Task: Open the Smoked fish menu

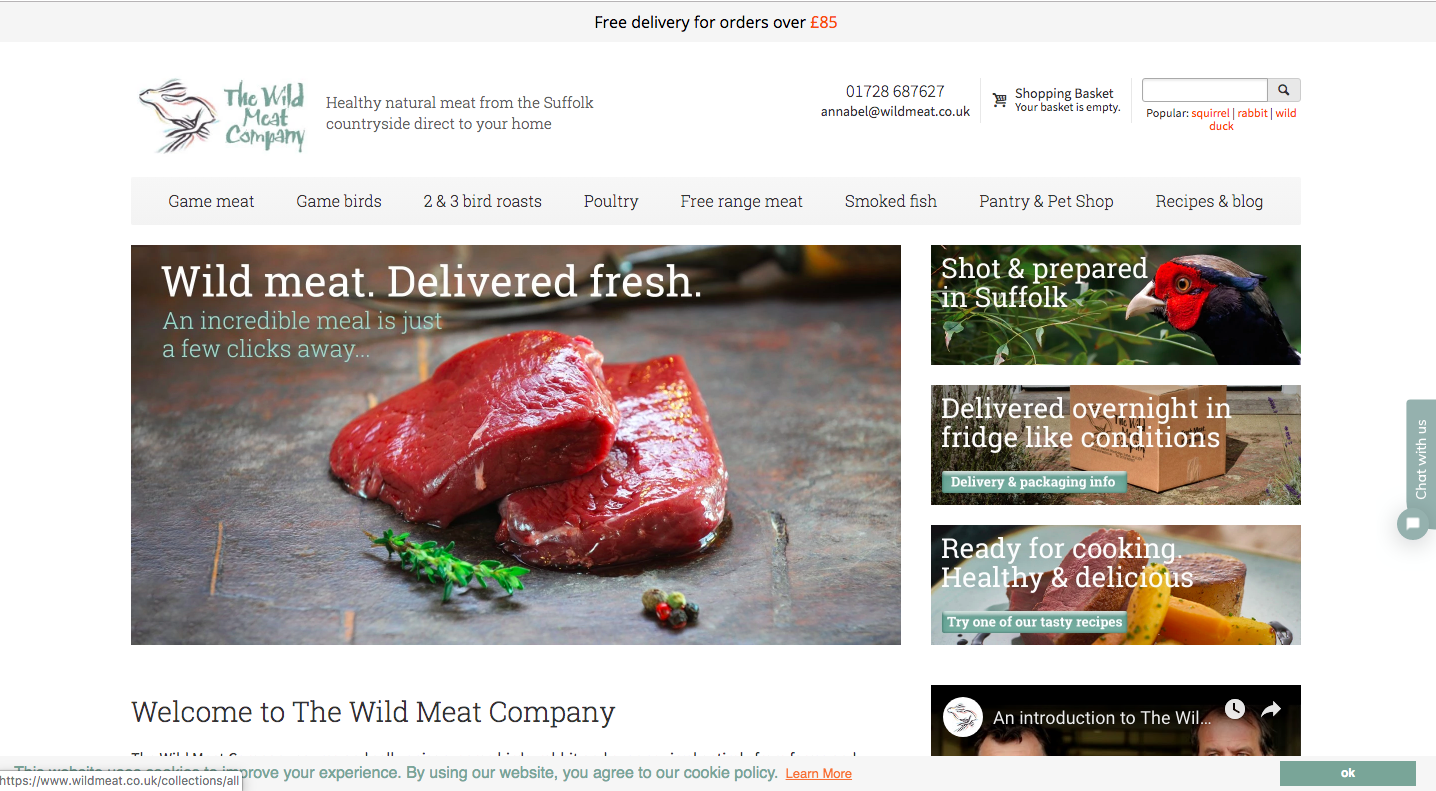Action: click(891, 201)
